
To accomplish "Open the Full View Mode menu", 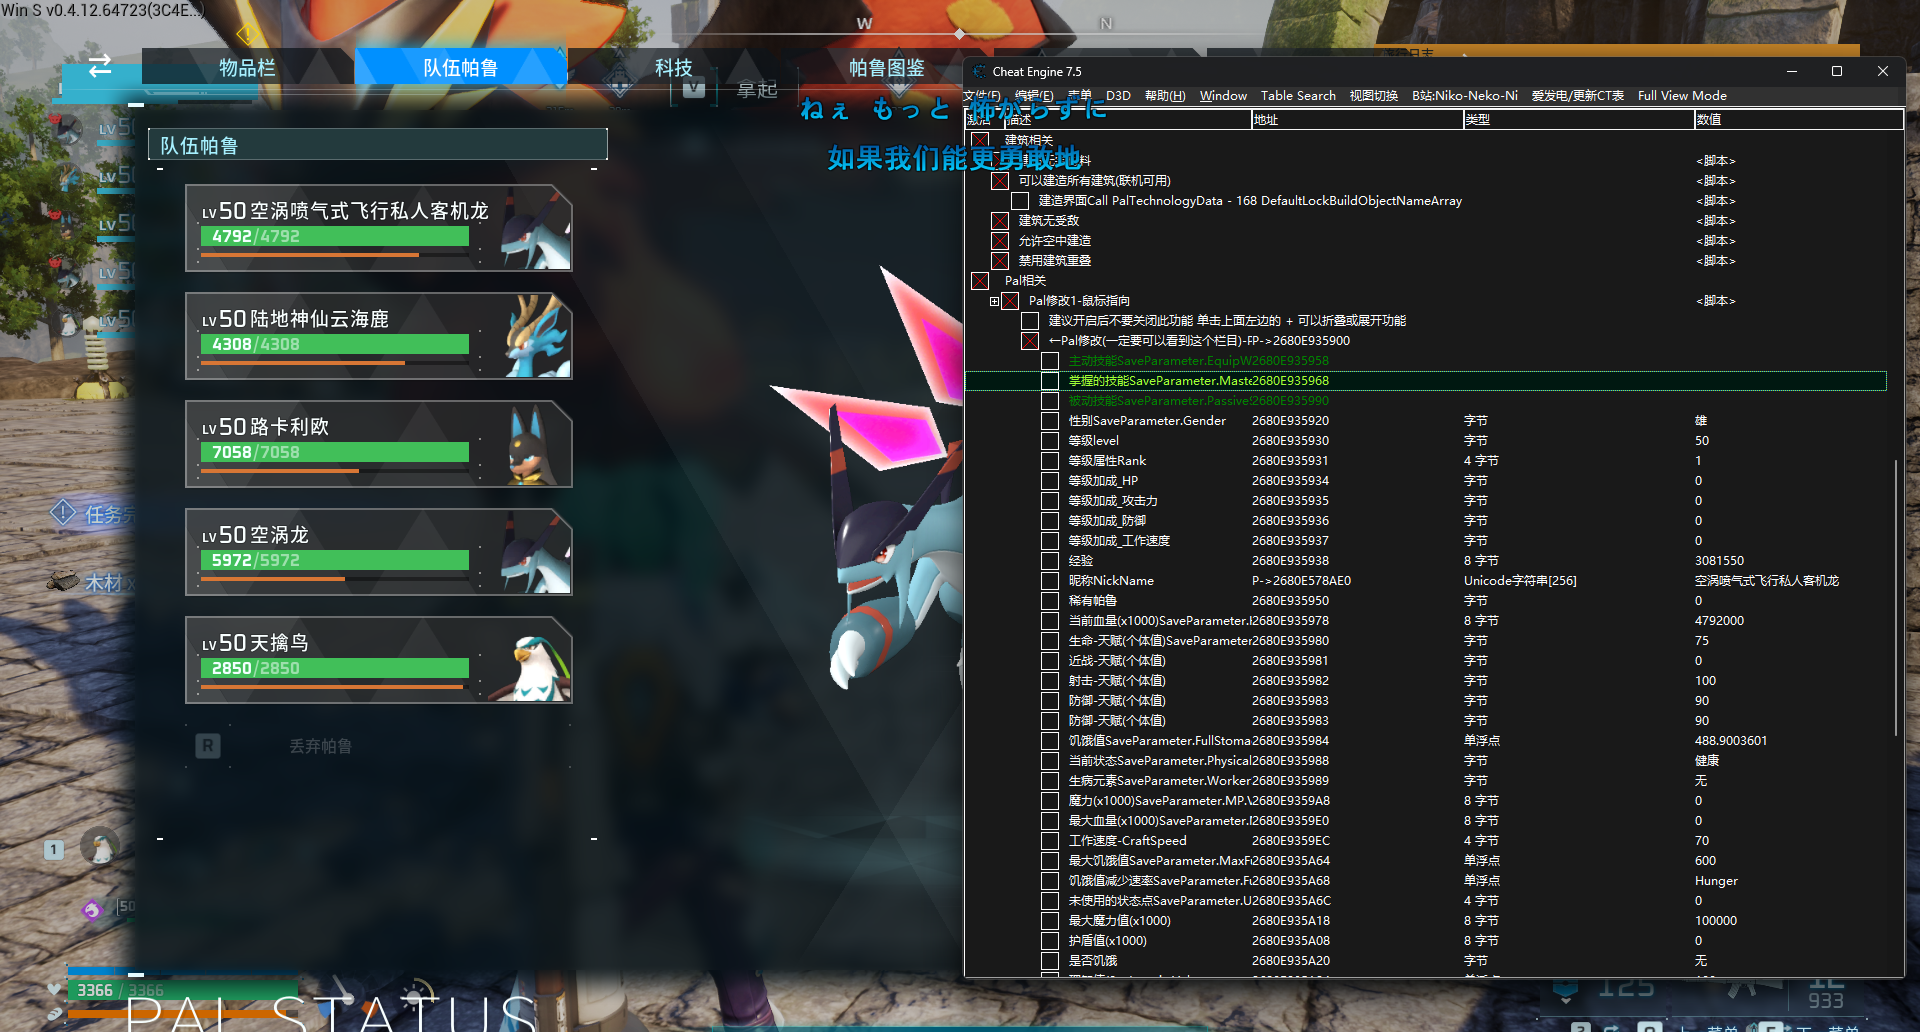I will point(1682,96).
